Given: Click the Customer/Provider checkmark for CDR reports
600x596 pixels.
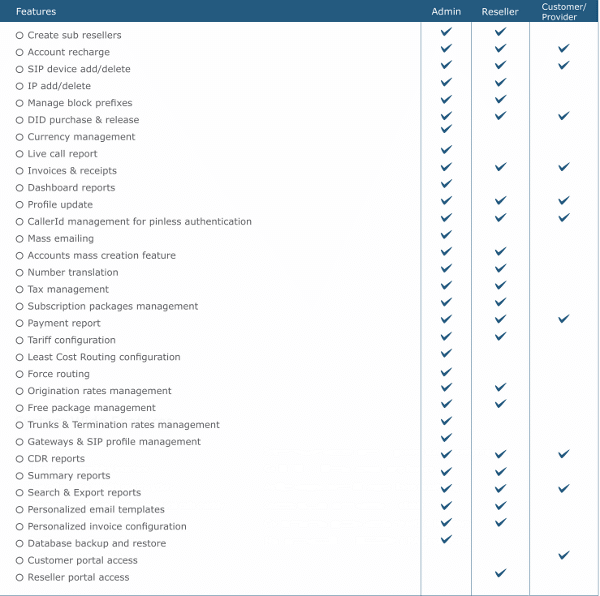Looking at the screenshot, I should [564, 454].
